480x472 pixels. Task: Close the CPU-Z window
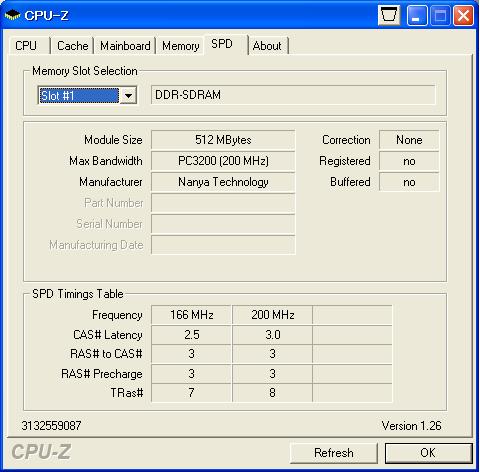pyautogui.click(x=463, y=15)
